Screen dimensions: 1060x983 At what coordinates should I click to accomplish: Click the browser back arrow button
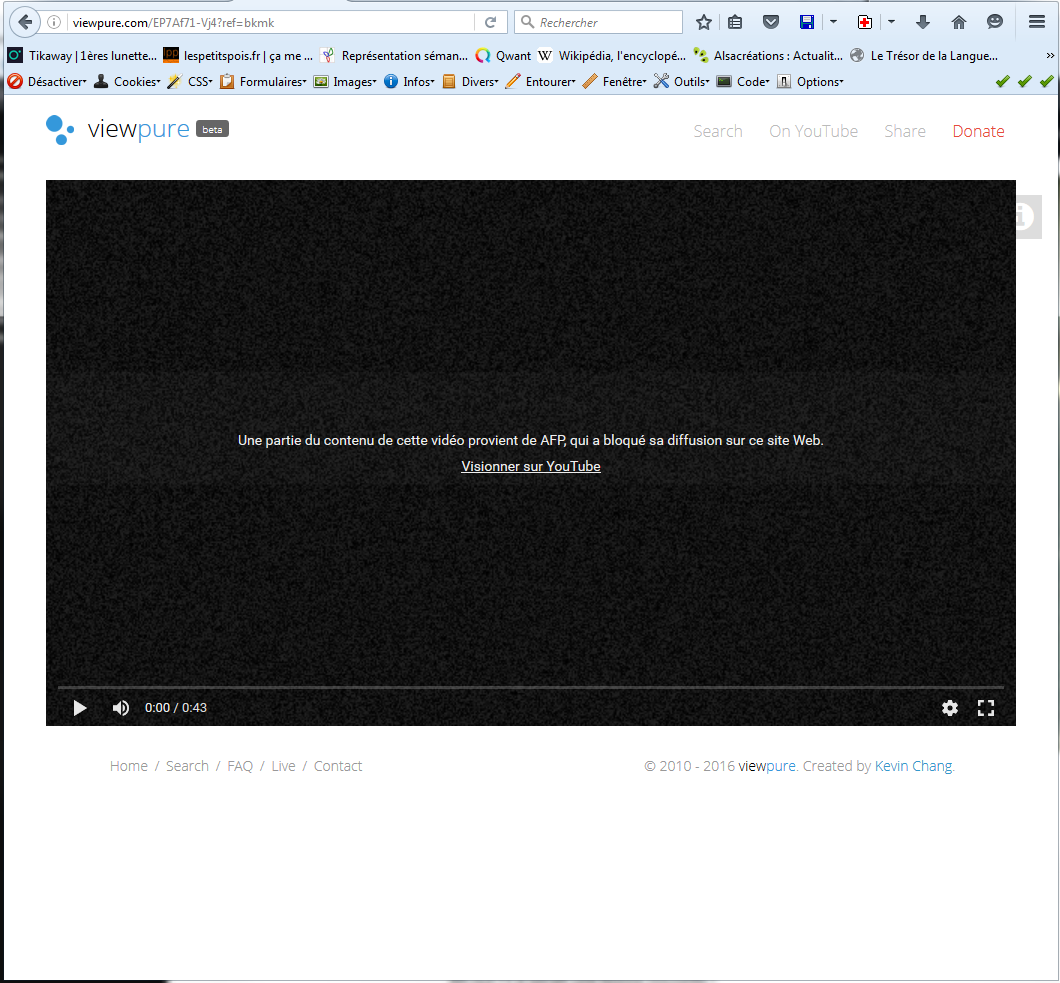[23, 22]
